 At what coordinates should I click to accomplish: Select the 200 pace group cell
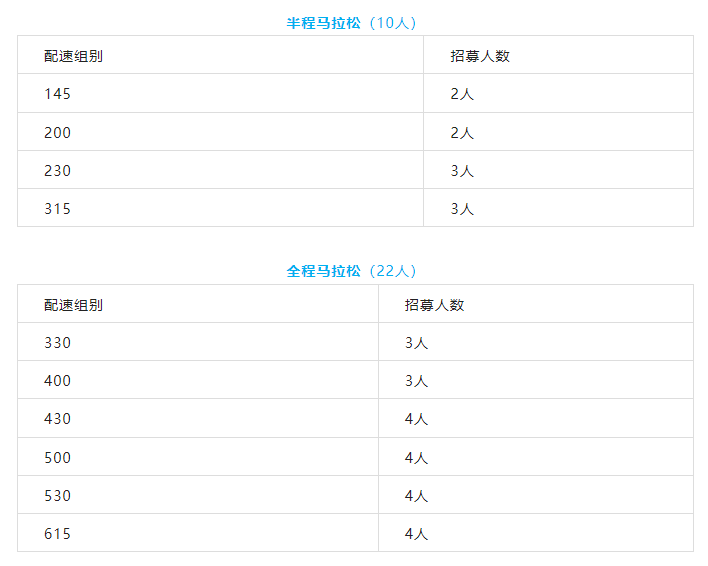coord(58,133)
